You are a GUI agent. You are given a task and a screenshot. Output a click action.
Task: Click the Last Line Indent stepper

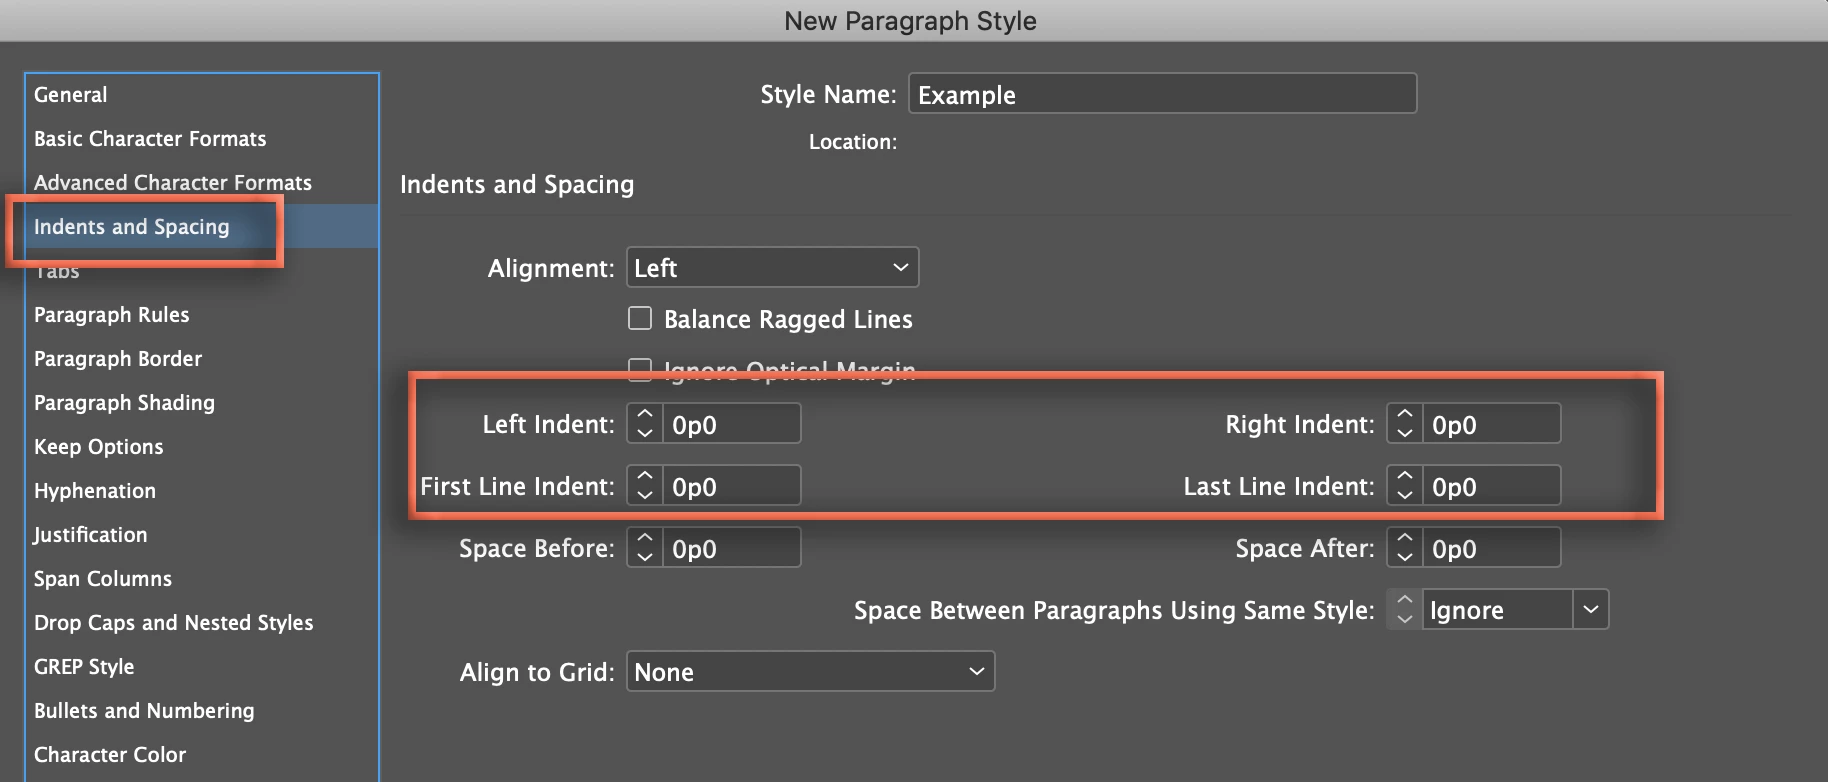coord(1405,485)
